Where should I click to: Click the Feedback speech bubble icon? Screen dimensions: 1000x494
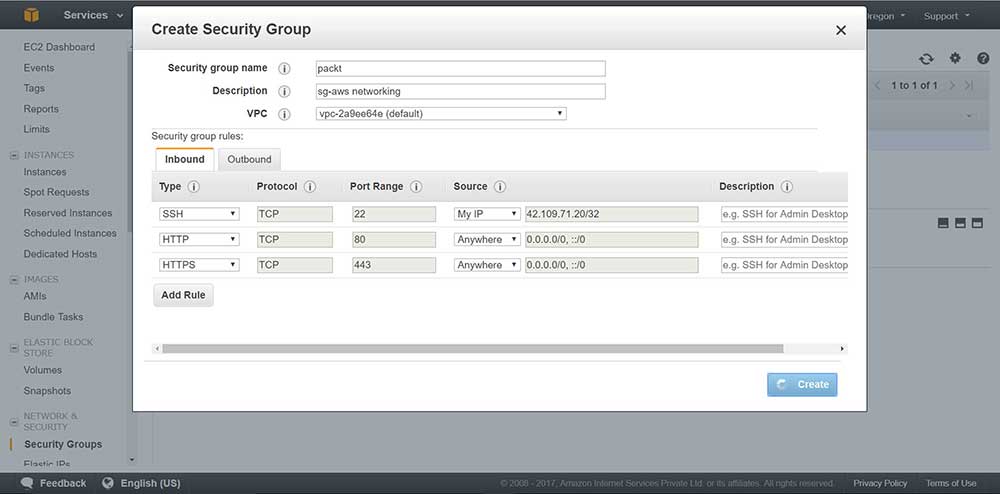[27, 483]
